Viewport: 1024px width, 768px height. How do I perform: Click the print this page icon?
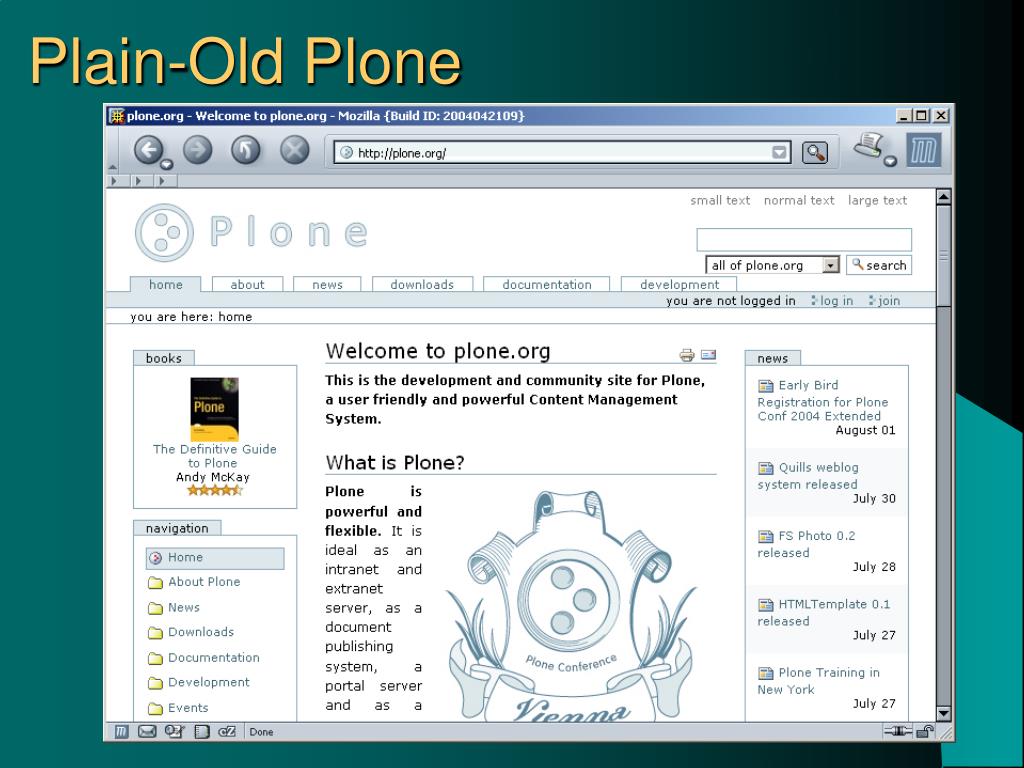pos(687,355)
